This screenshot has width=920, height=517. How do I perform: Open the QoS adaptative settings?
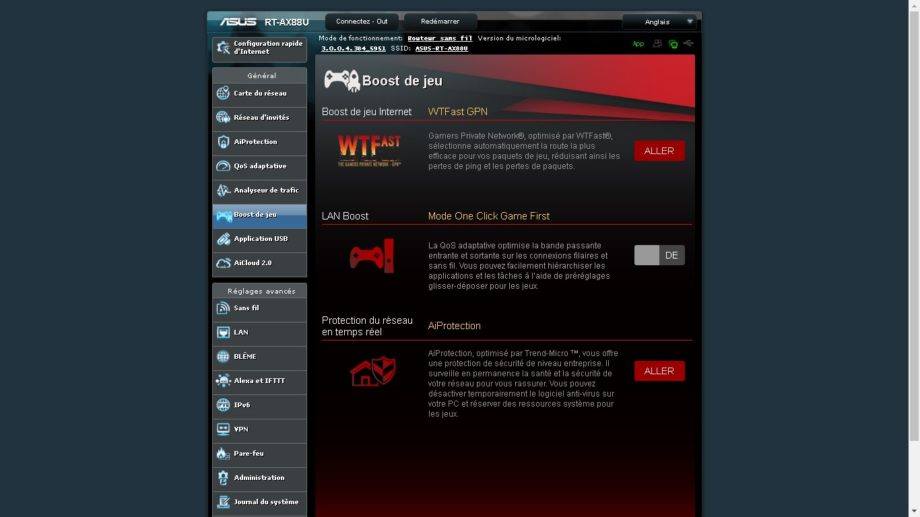pos(259,166)
